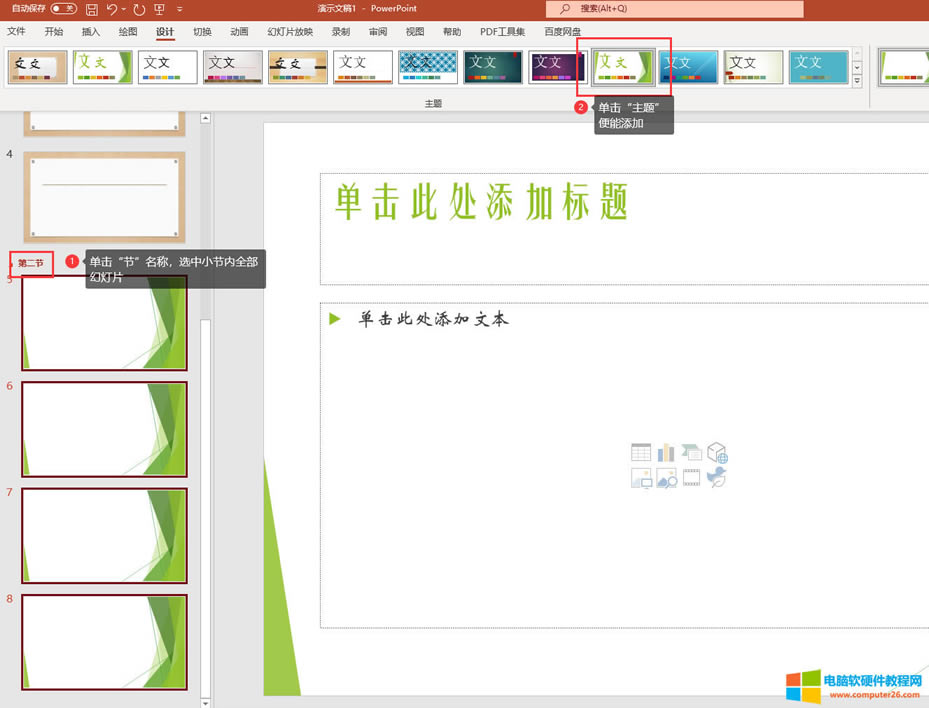Apply the dark teal chalkboard theme
Viewport: 929px width, 708px height.
point(492,67)
